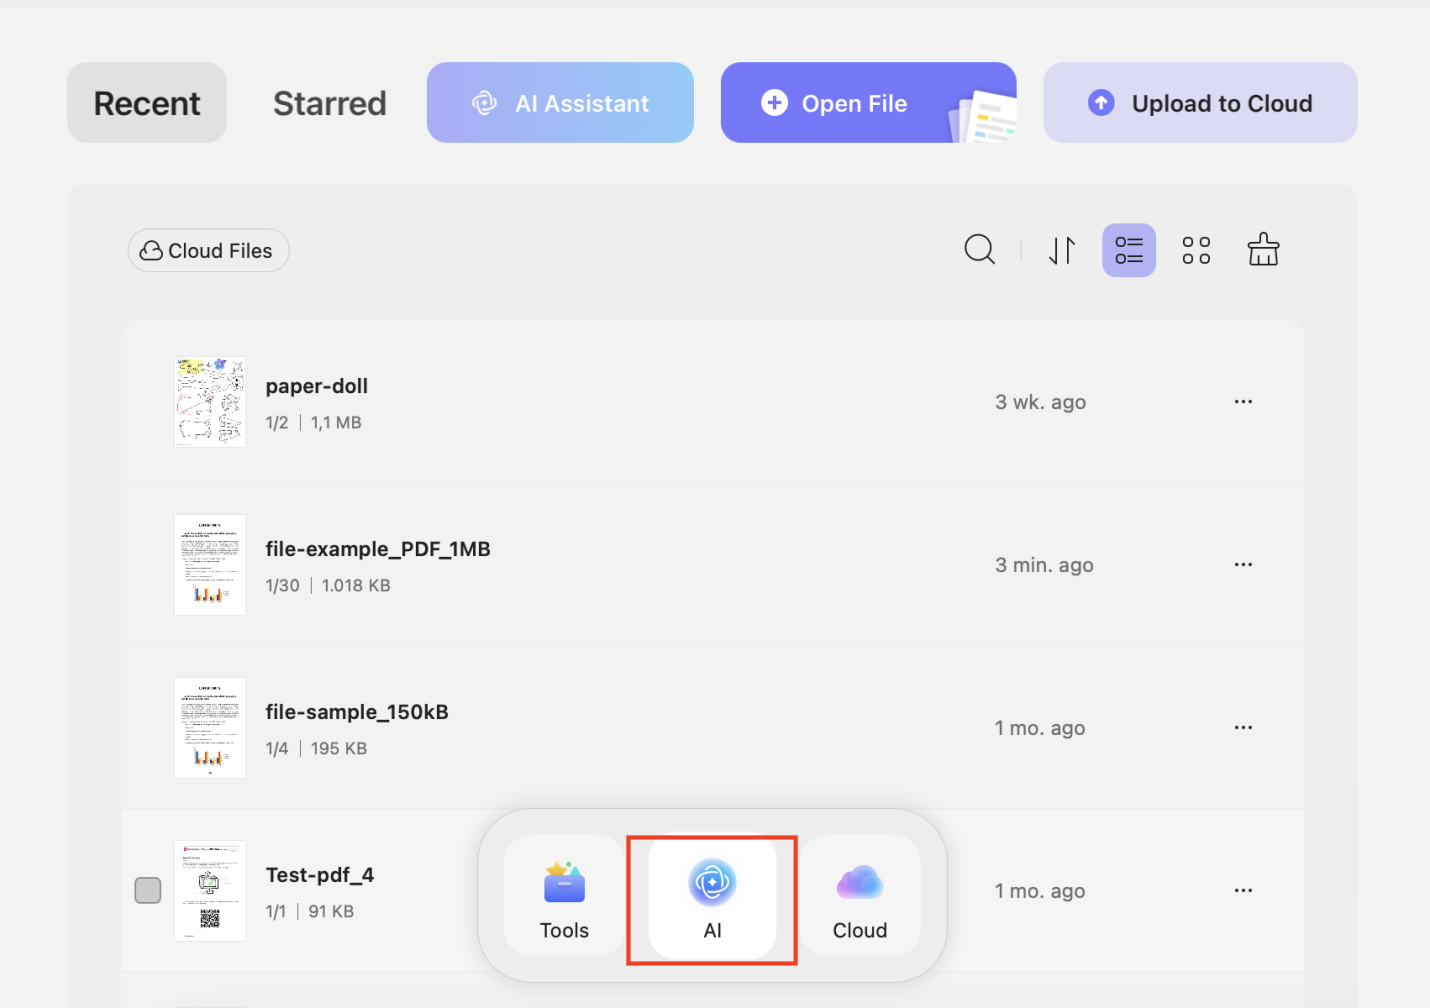The width and height of the screenshot is (1430, 1008).
Task: Tick the checkbox beside Test-pdf_4
Action: coord(148,890)
